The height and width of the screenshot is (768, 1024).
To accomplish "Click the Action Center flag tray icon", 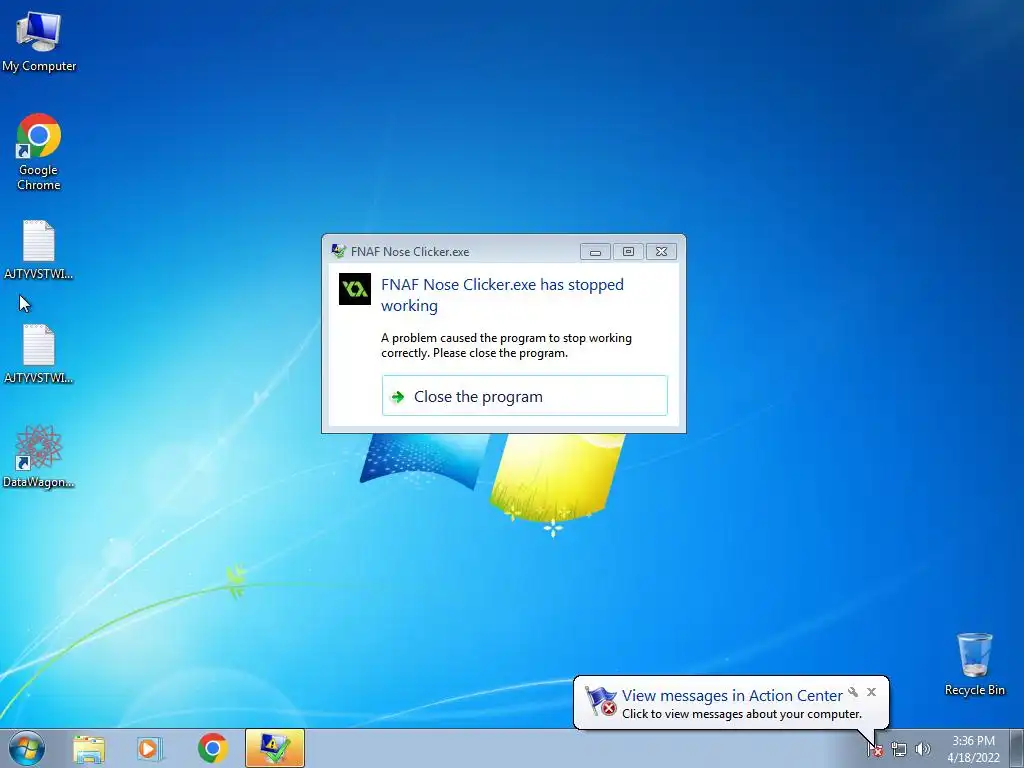I will pos(875,750).
